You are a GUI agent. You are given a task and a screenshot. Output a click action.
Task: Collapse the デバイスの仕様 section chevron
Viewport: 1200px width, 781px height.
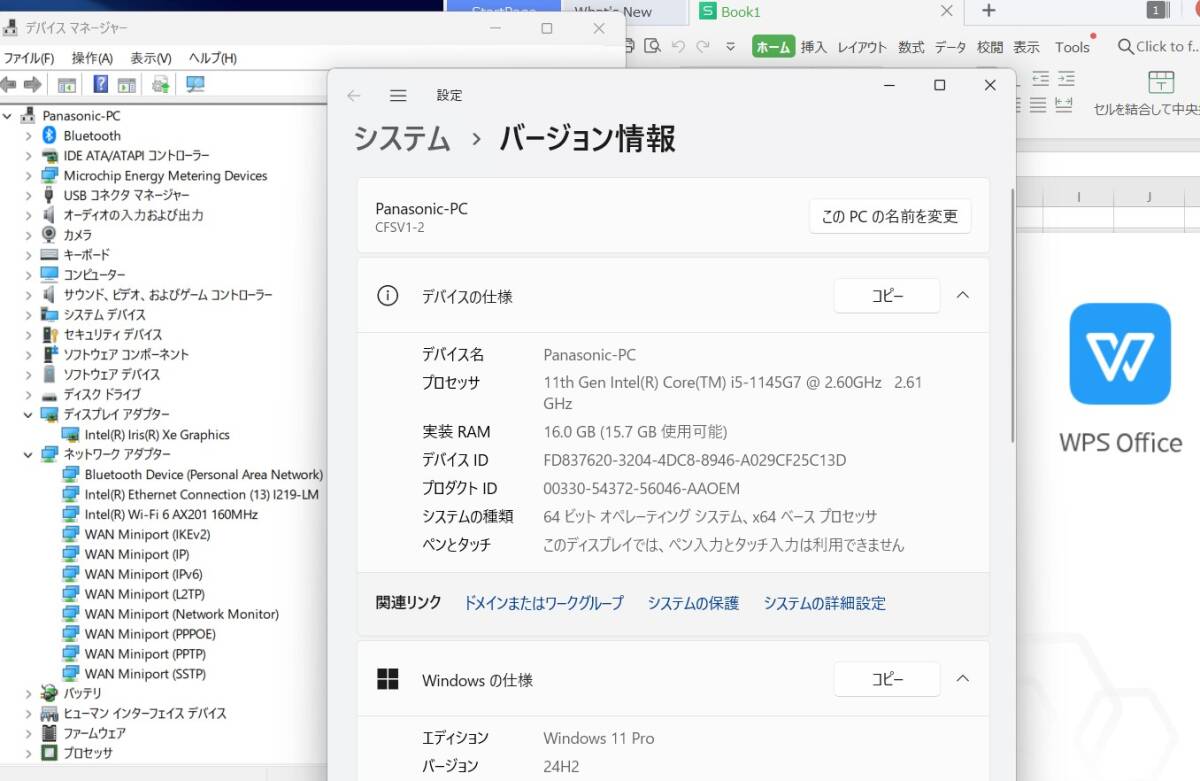pyautogui.click(x=962, y=295)
